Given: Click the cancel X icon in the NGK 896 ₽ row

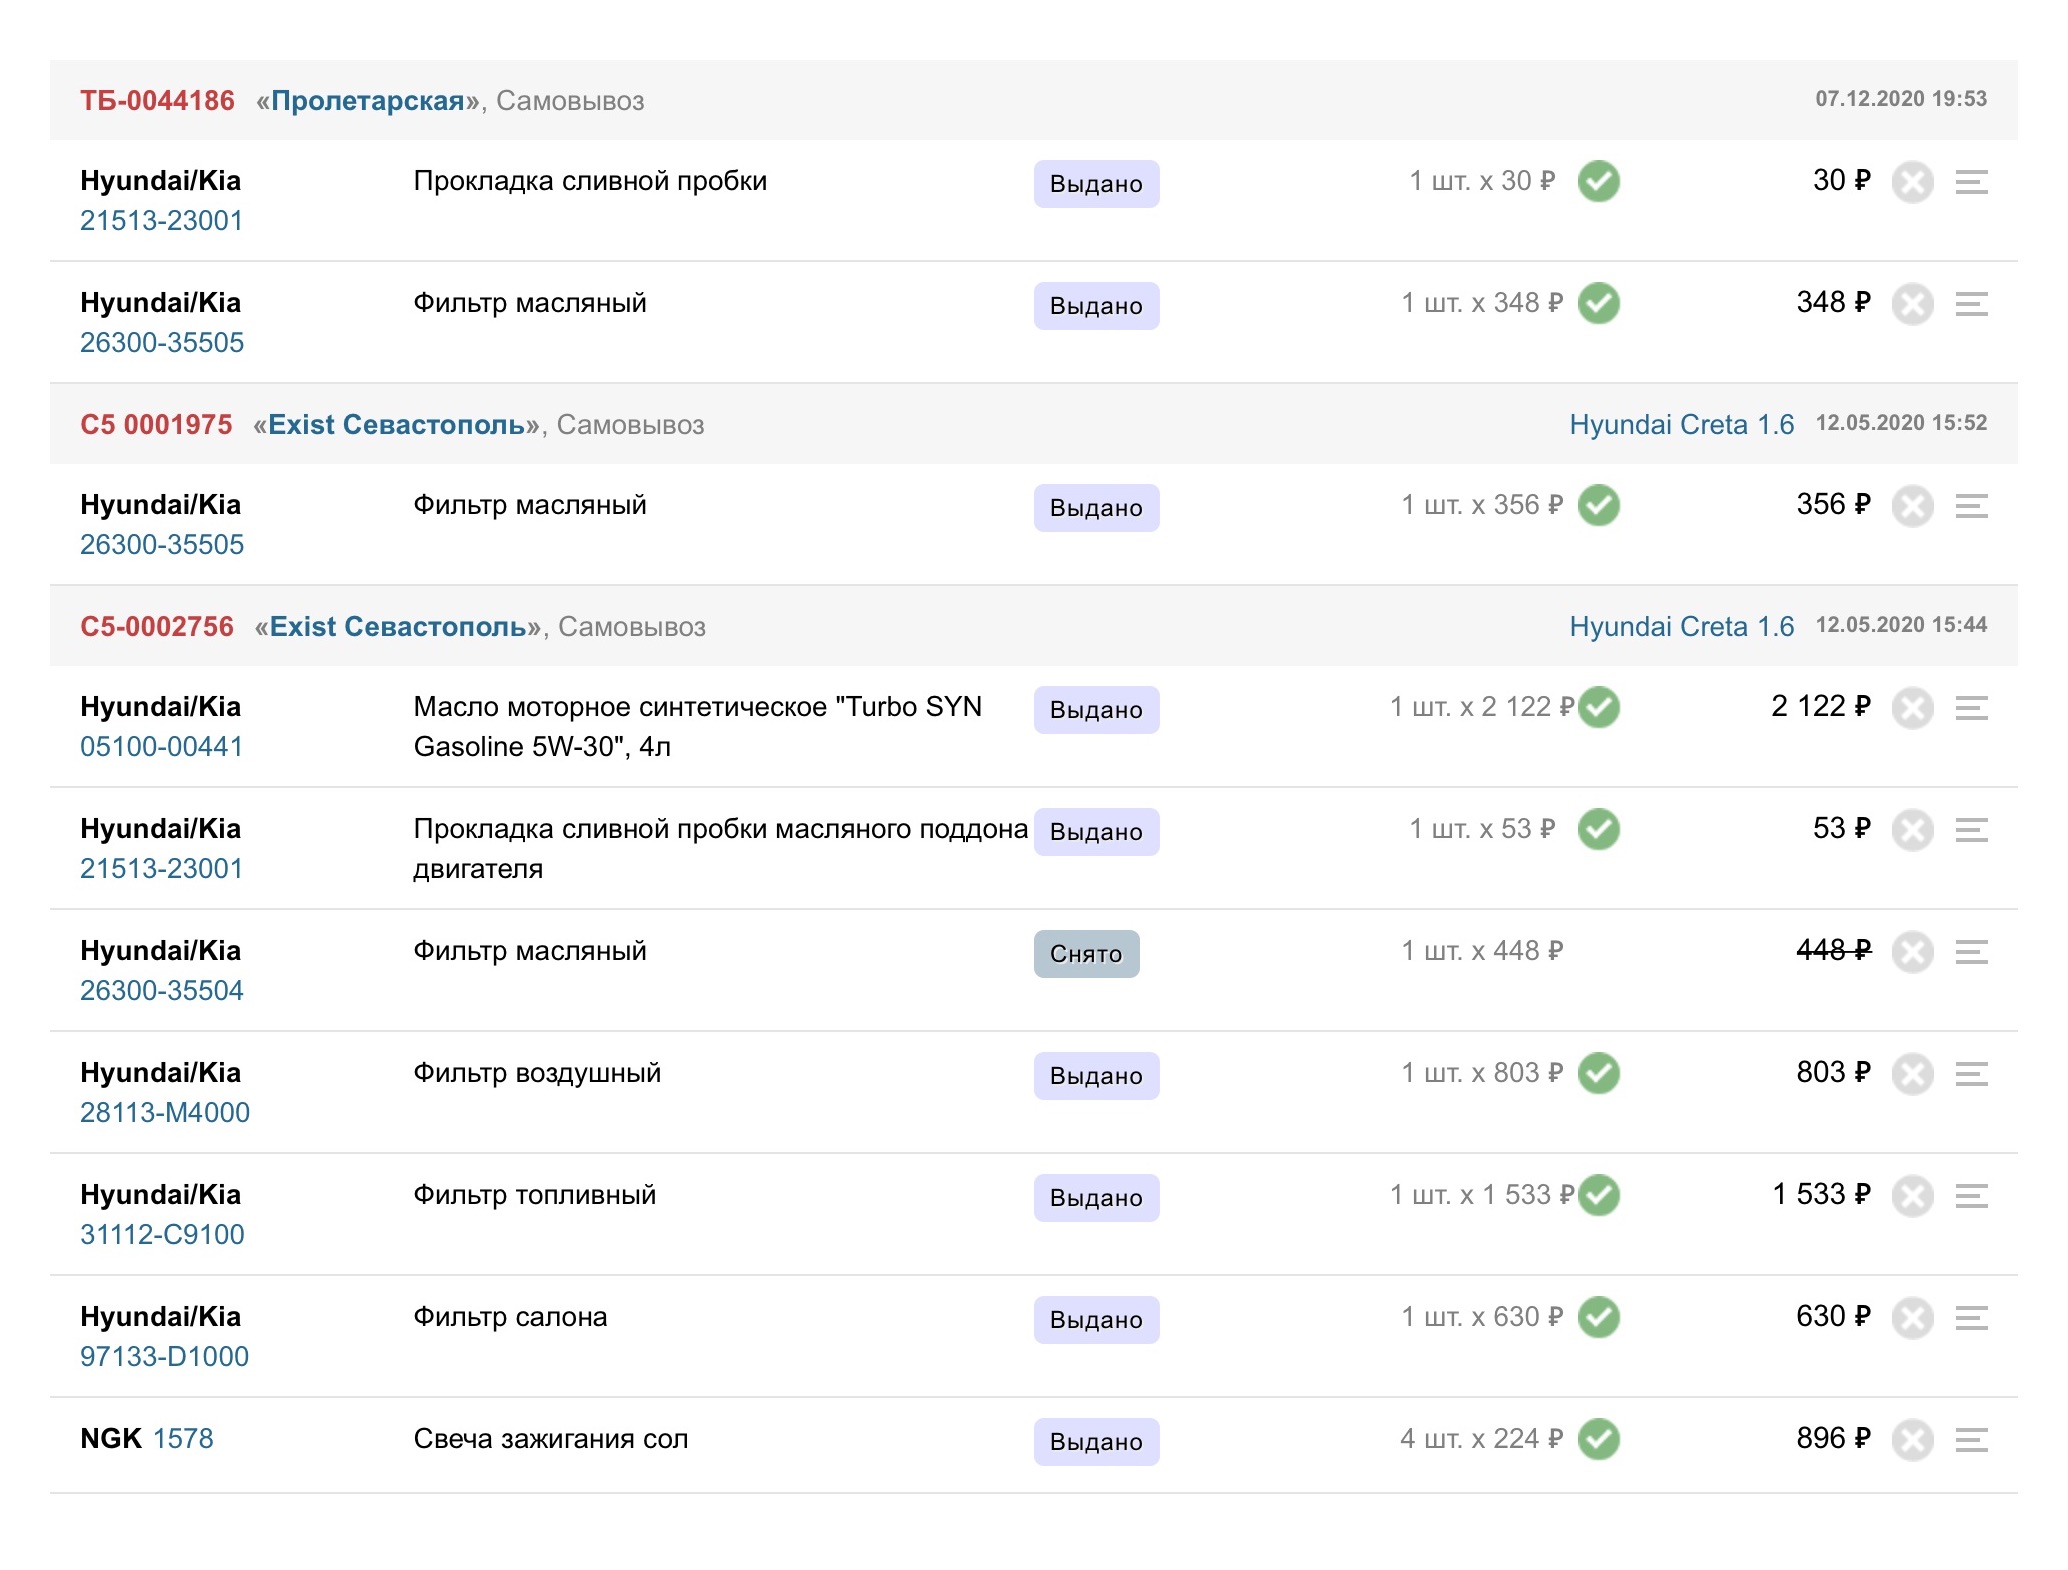Looking at the screenshot, I should (1912, 1440).
